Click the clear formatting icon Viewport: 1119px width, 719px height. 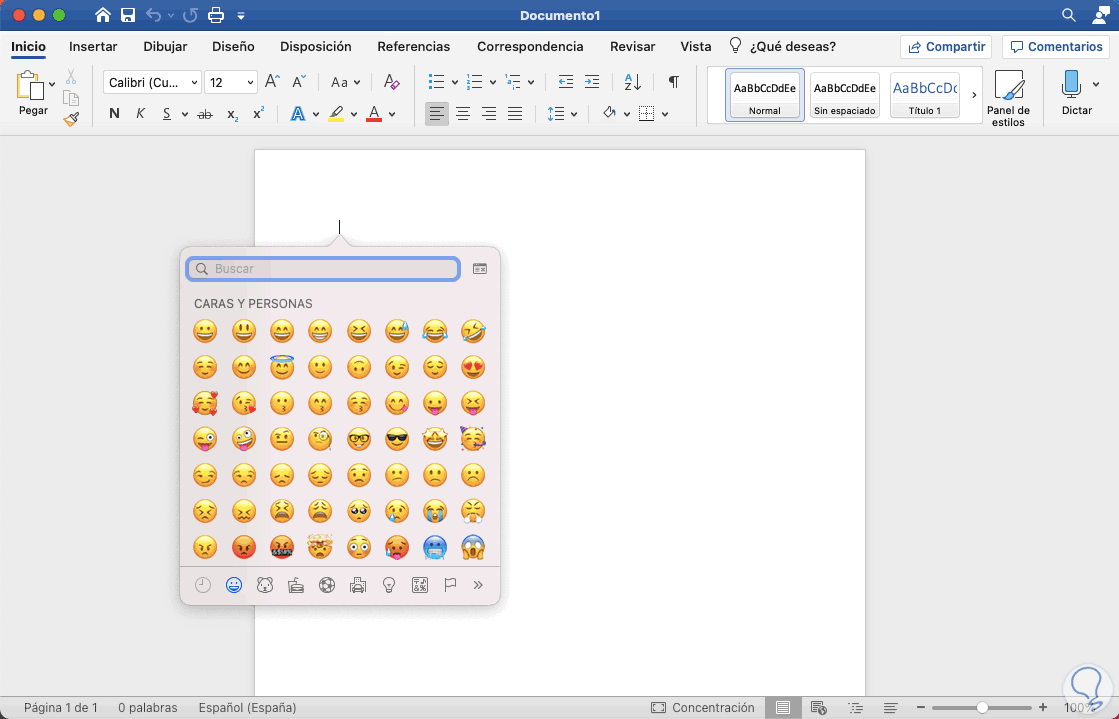click(391, 82)
